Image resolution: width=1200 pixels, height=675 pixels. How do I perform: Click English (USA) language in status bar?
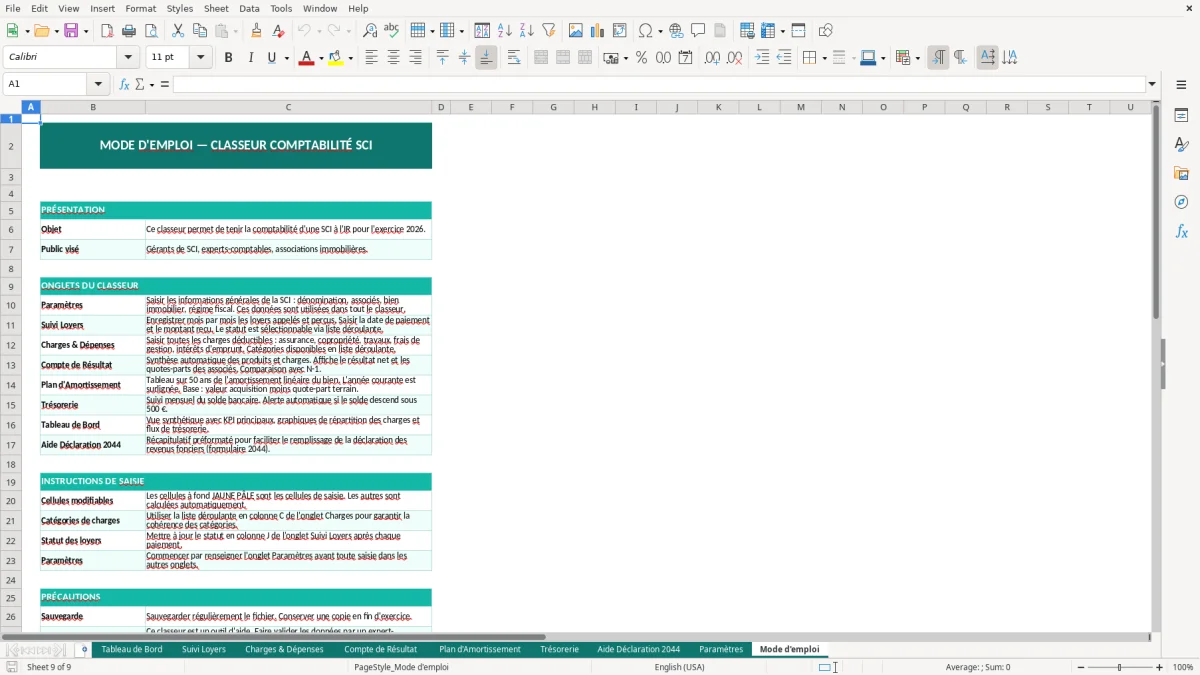(679, 667)
